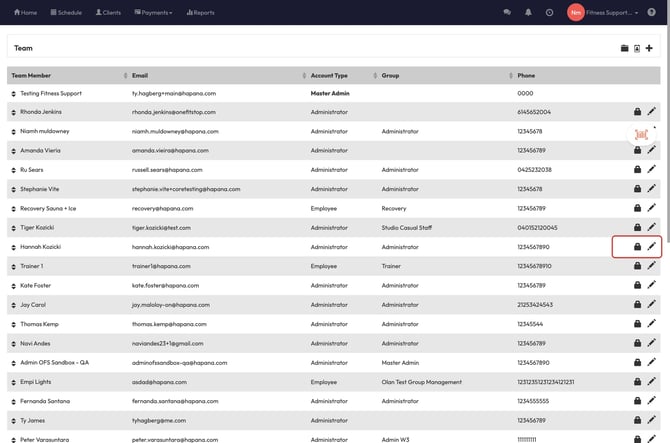Open the Reports page link
Screen dimensions: 670x443
coord(200,12)
